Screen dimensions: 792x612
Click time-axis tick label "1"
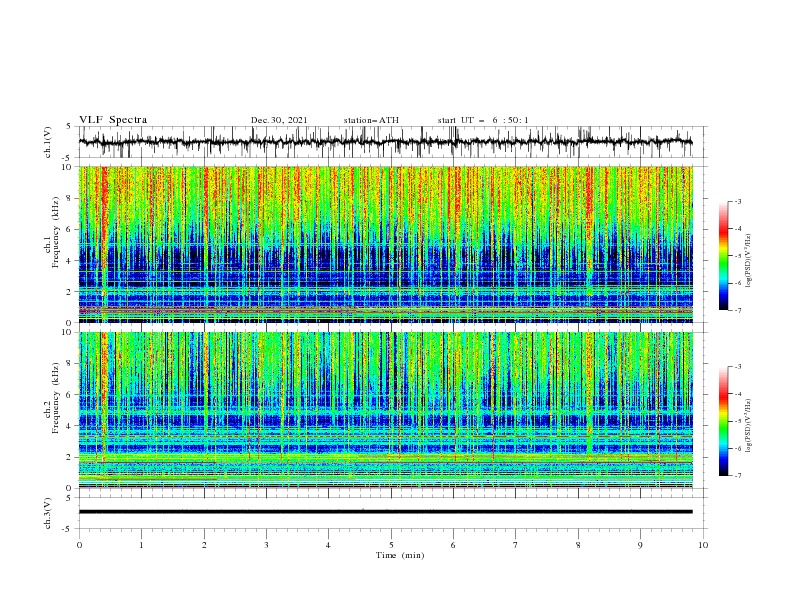tap(141, 545)
